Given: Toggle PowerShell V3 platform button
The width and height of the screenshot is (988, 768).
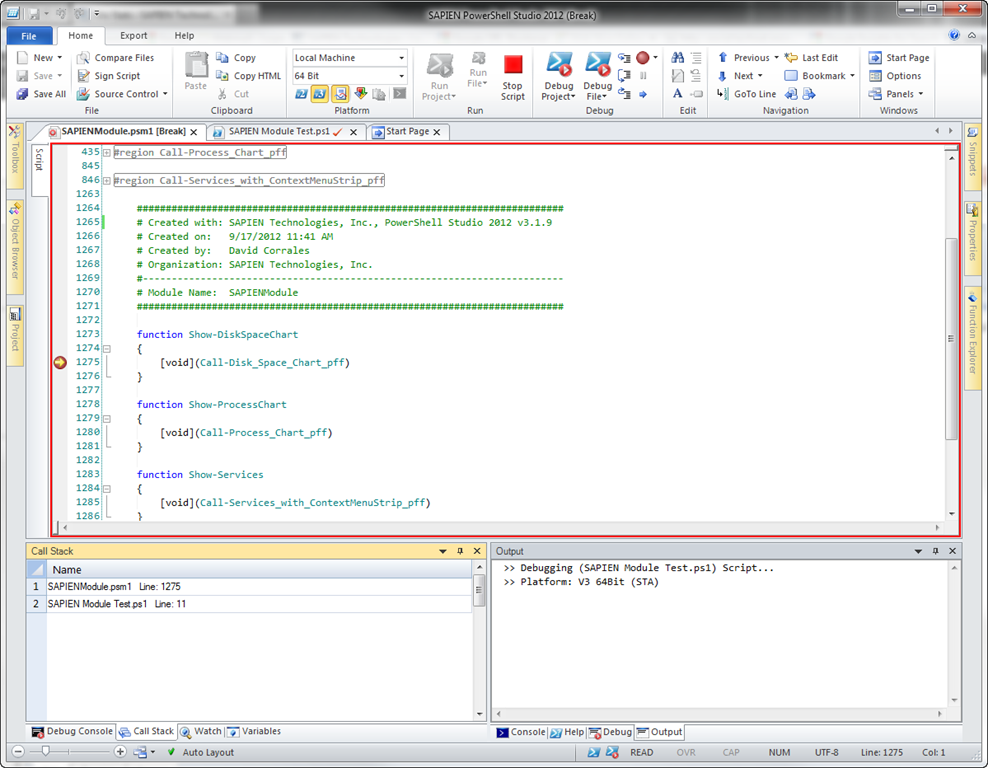Looking at the screenshot, I should (320, 94).
